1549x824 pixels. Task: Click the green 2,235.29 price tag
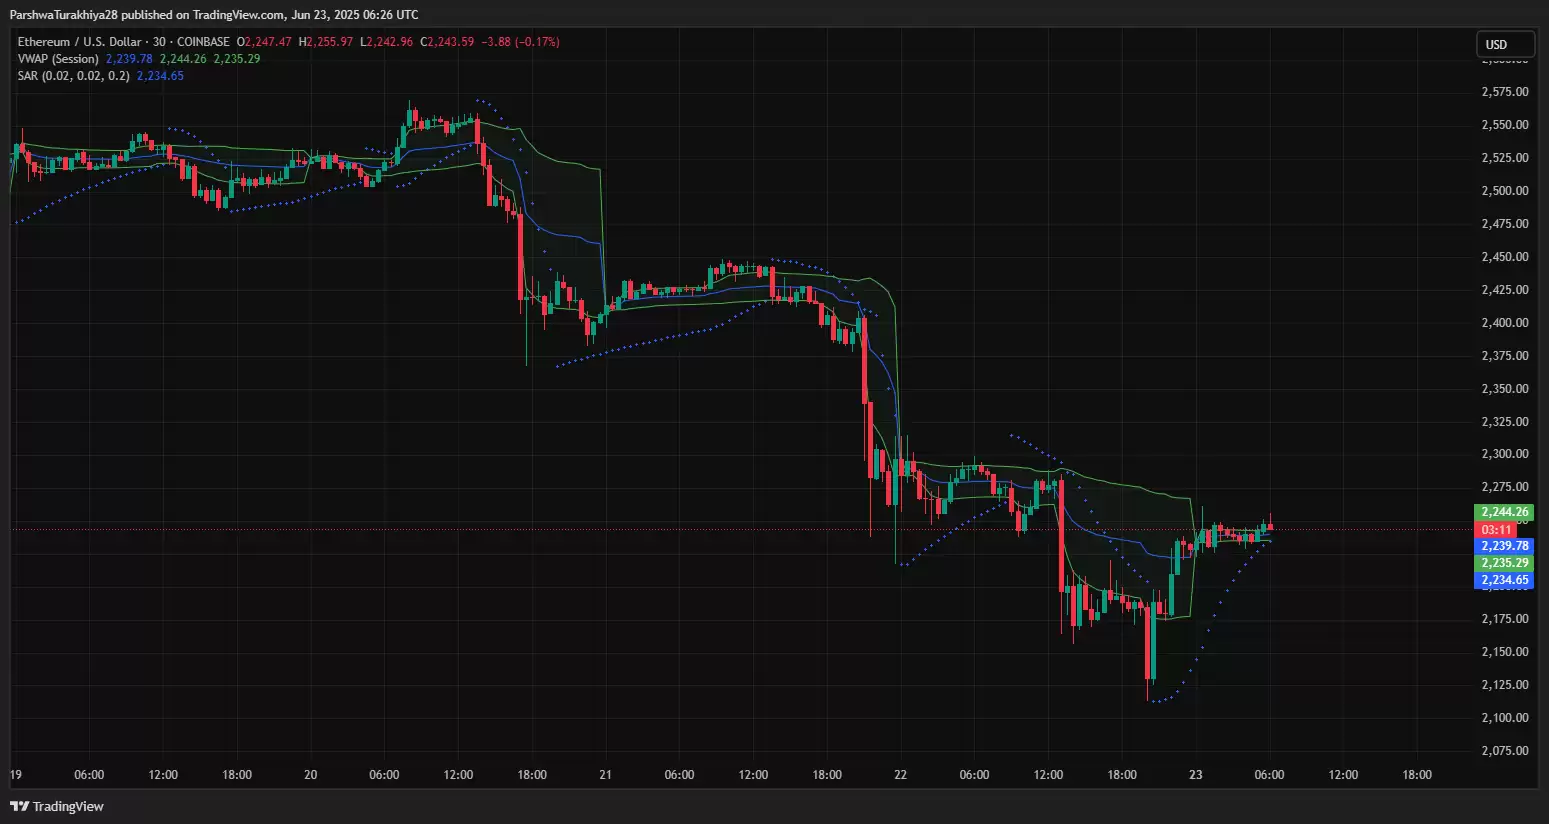point(1504,563)
